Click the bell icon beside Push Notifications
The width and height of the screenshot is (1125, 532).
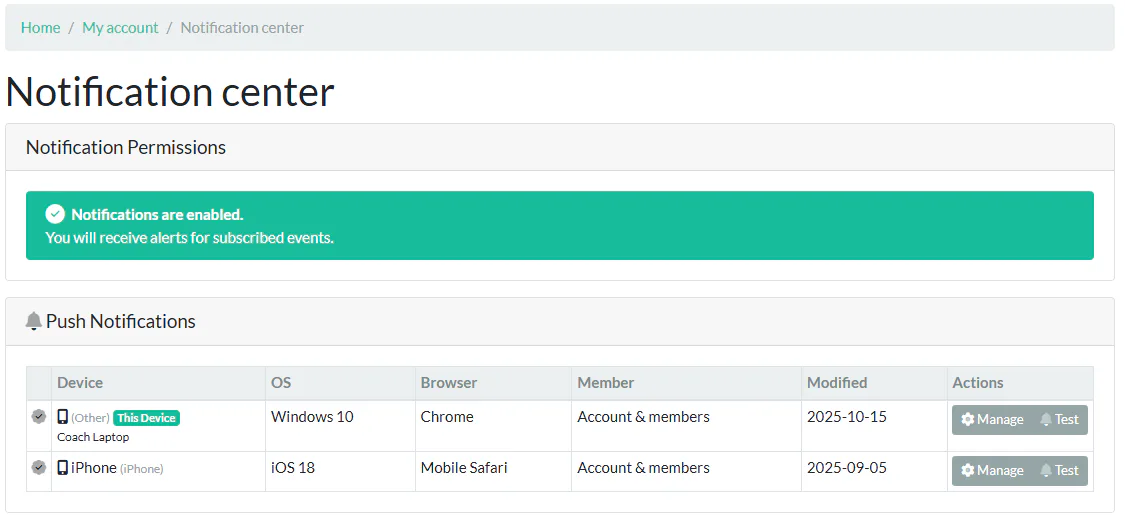click(x=33, y=321)
